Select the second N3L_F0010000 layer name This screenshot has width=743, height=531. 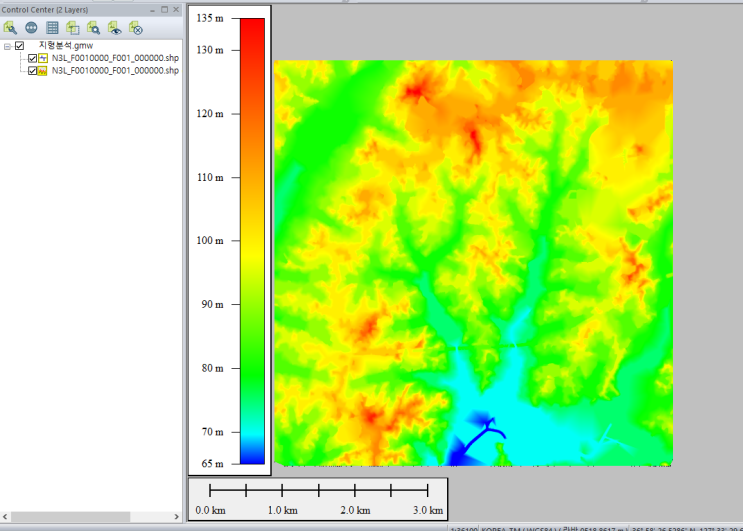coord(115,71)
